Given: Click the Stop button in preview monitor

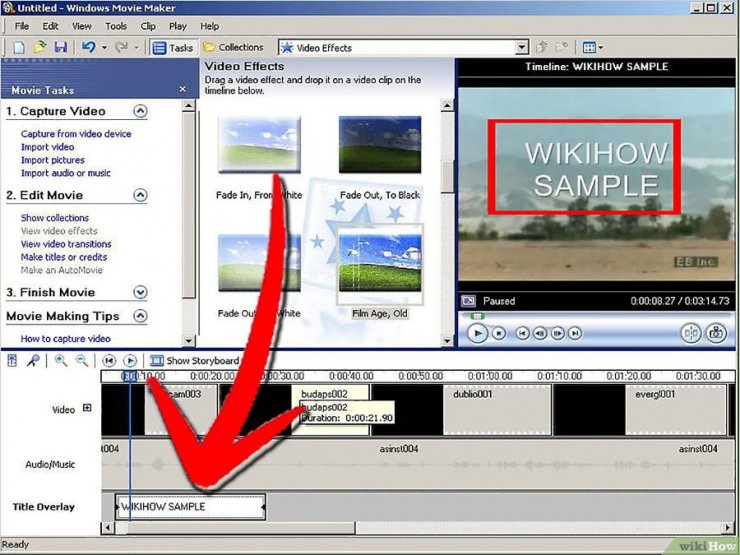Looking at the screenshot, I should tap(498, 333).
